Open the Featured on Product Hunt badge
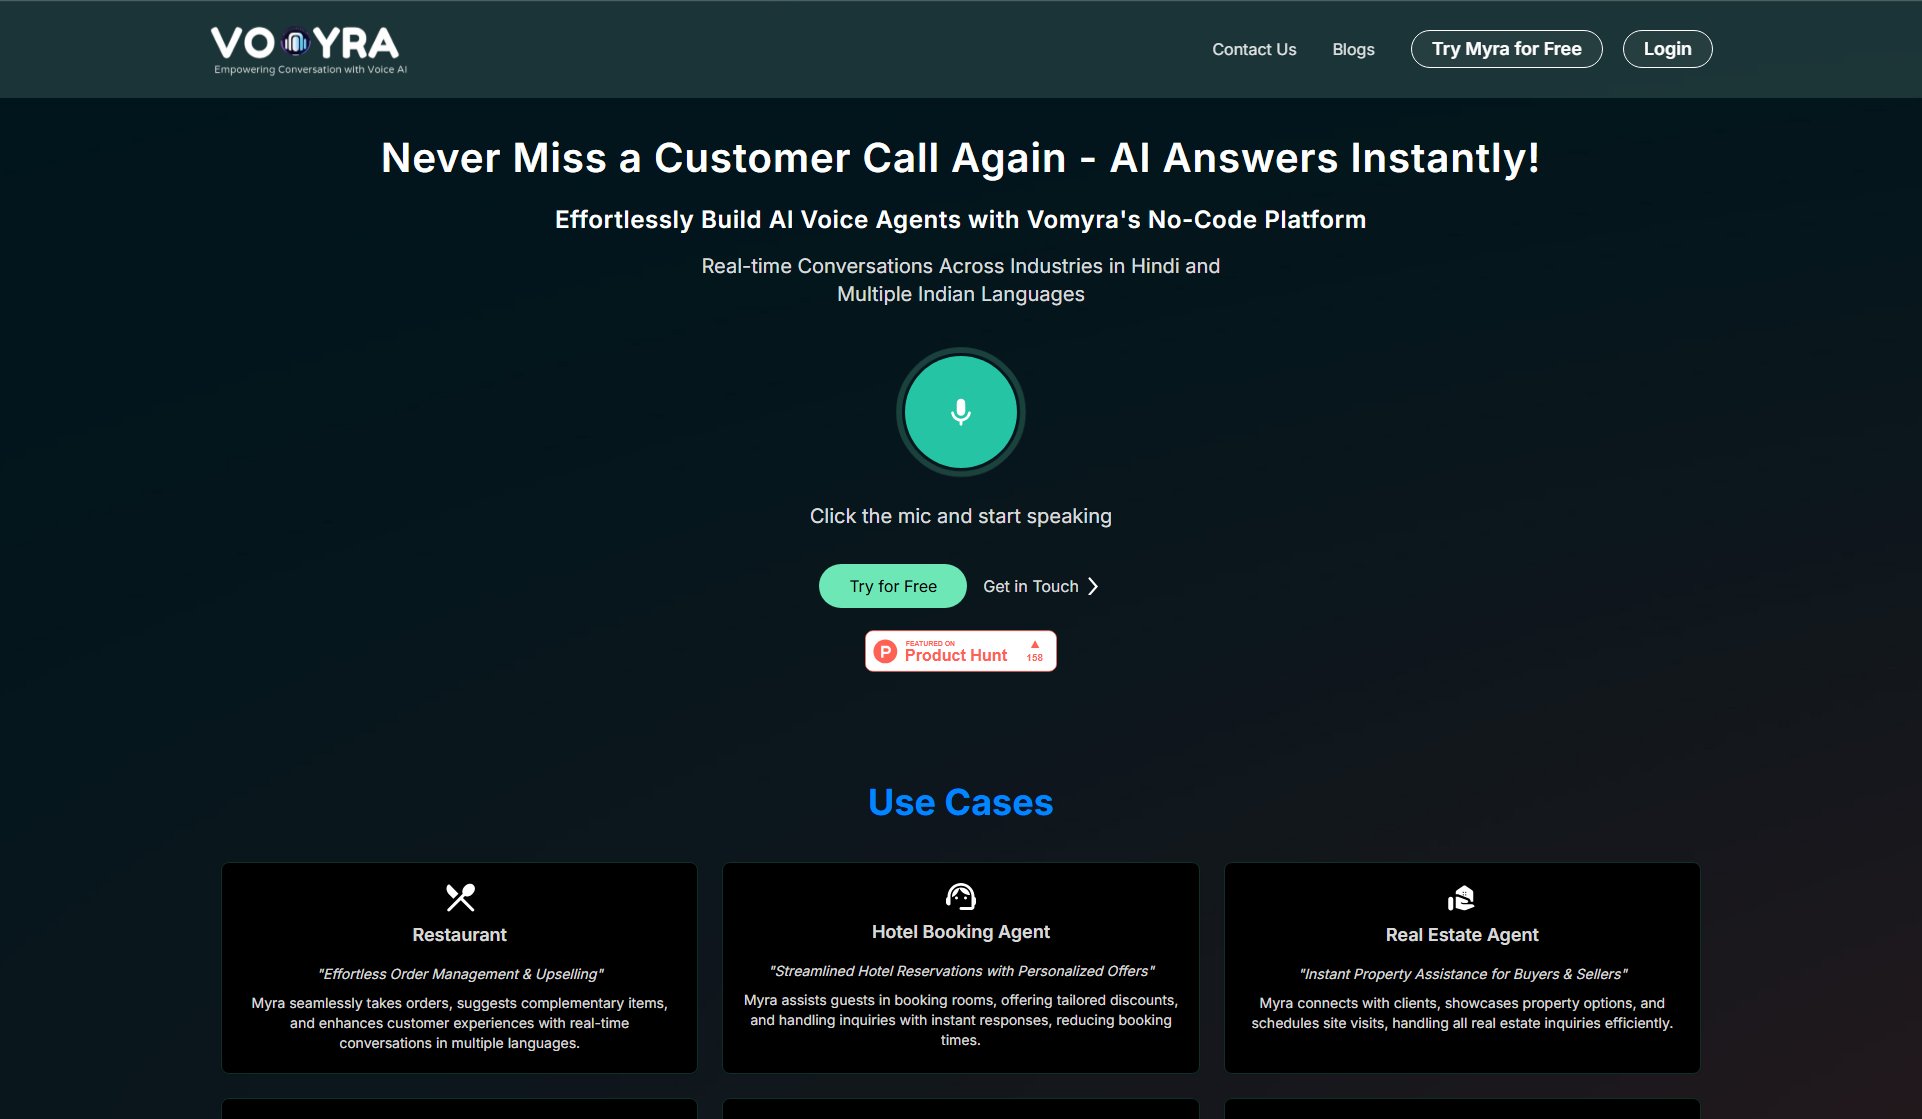 click(959, 651)
